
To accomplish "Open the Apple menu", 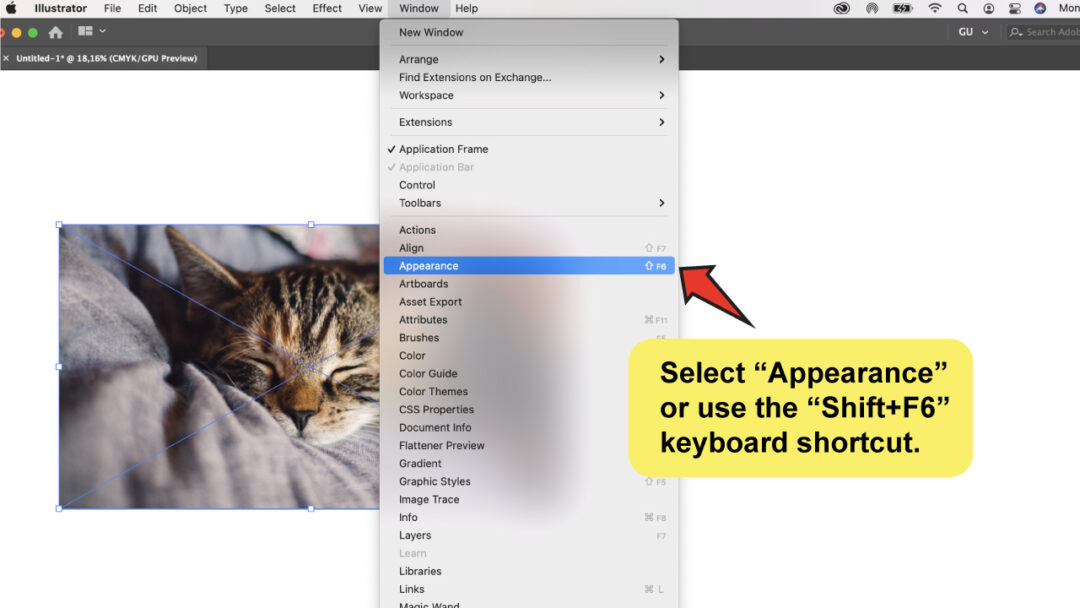I will pos(11,8).
